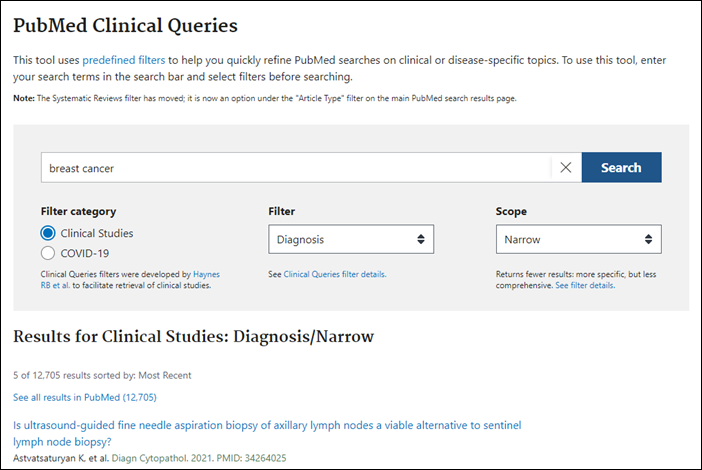
Task: Open the Narrow scope dropdown
Action: coord(578,239)
